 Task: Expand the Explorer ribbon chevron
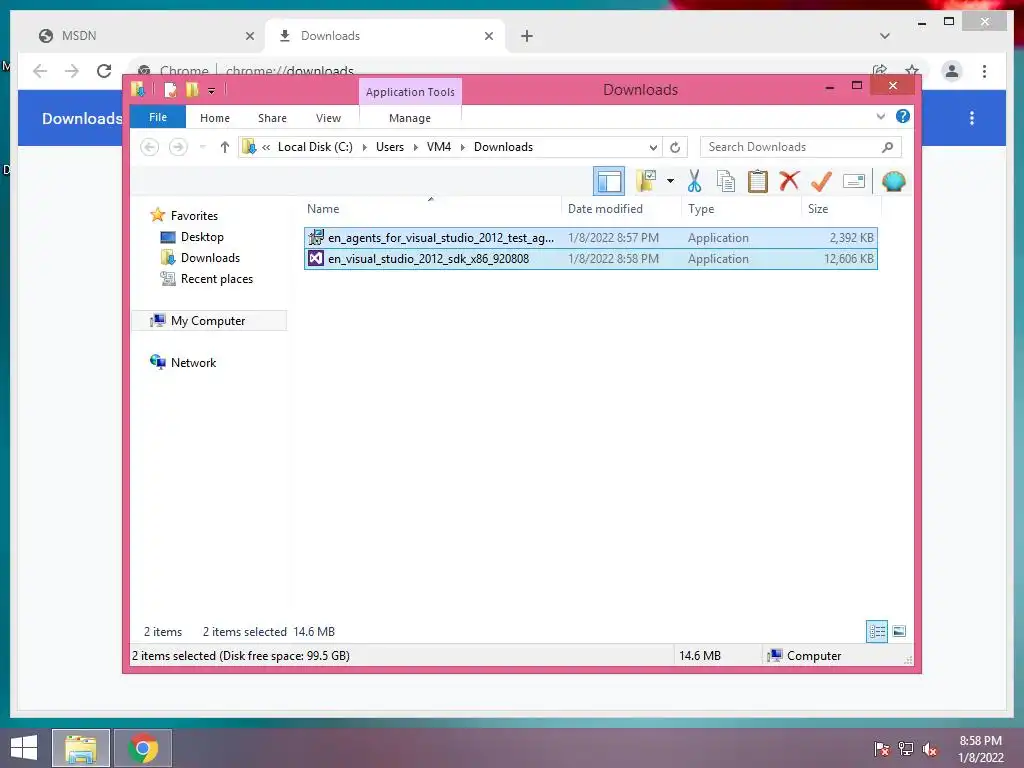click(880, 116)
